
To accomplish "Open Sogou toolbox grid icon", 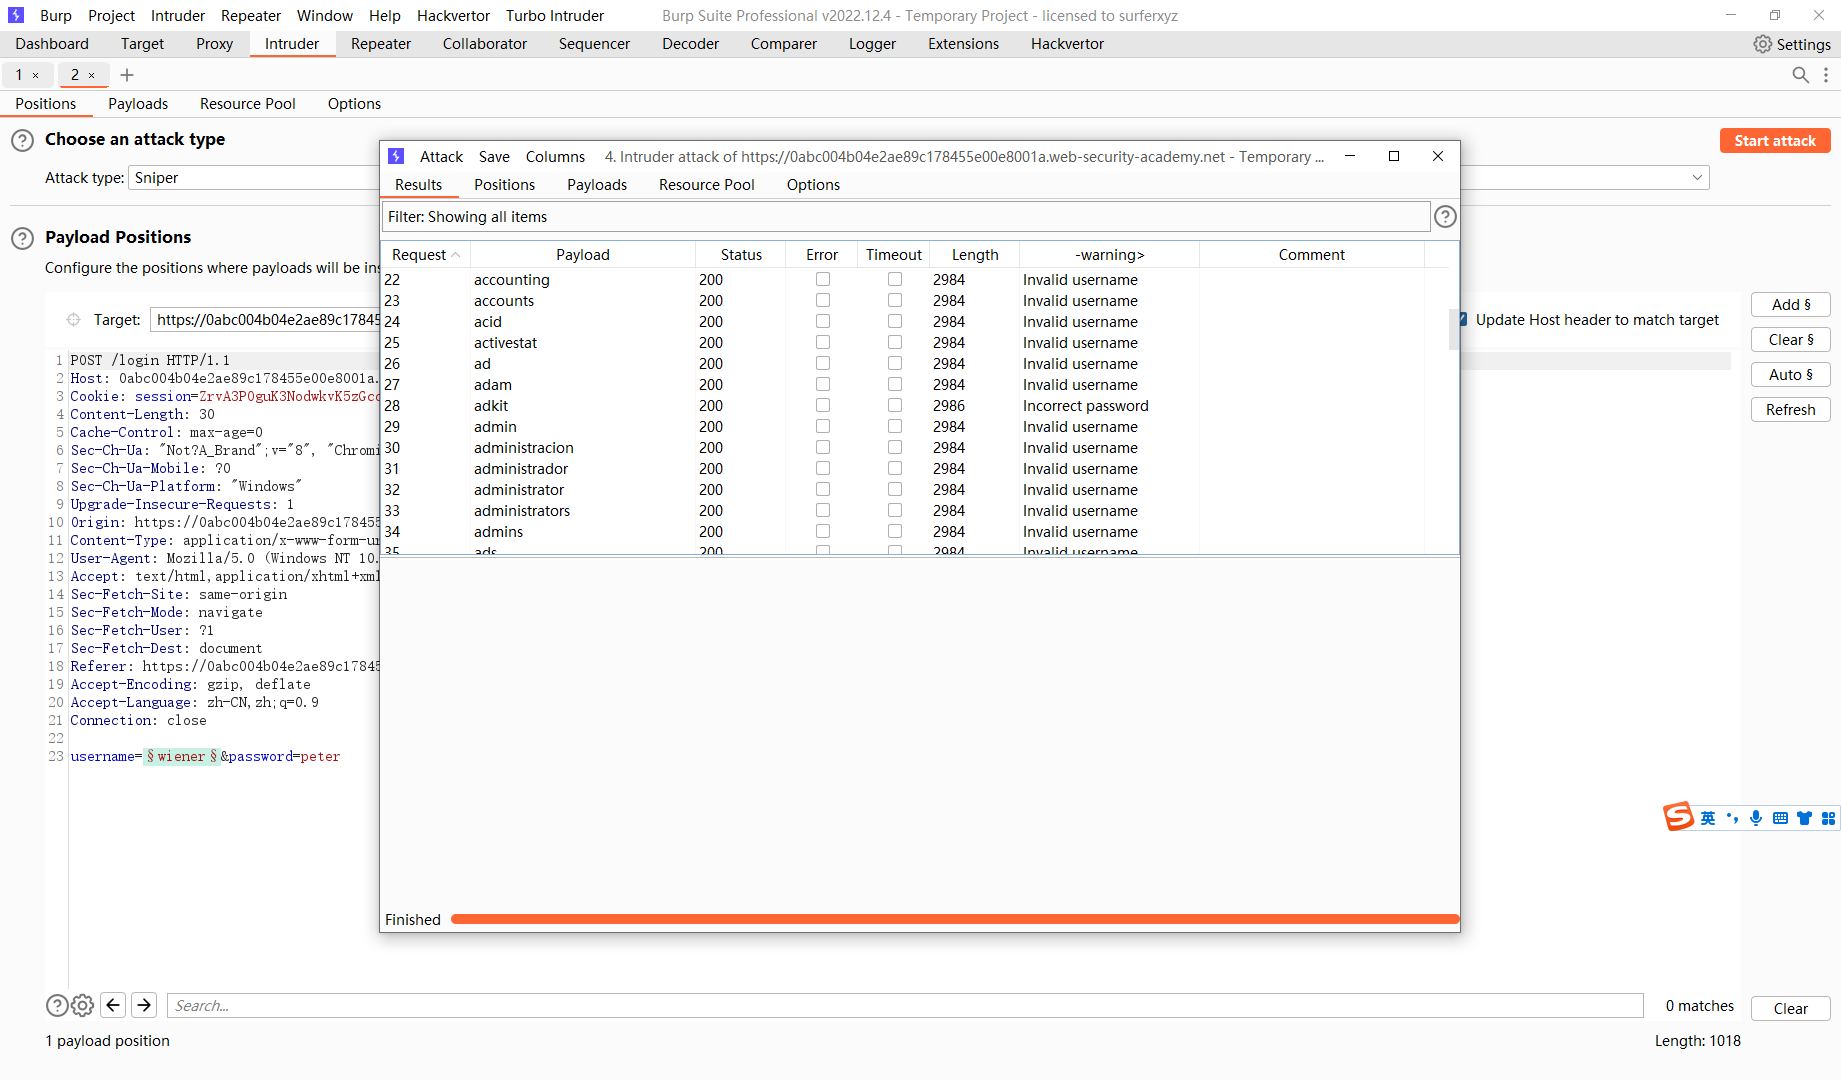I will 1828,818.
